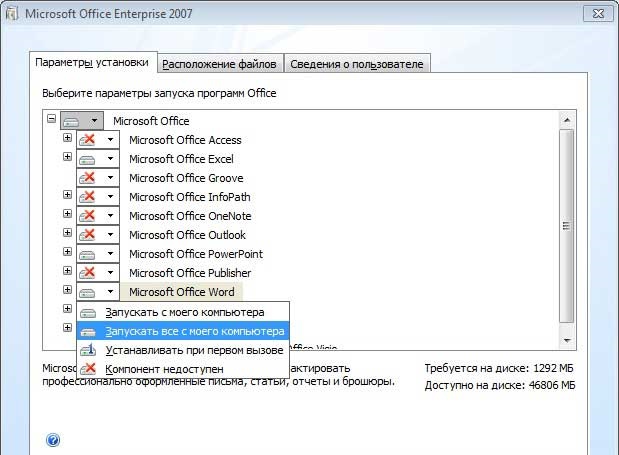Expand the Microsoft Office OneNote node
Screen dimensions: 619x455
[68, 213]
